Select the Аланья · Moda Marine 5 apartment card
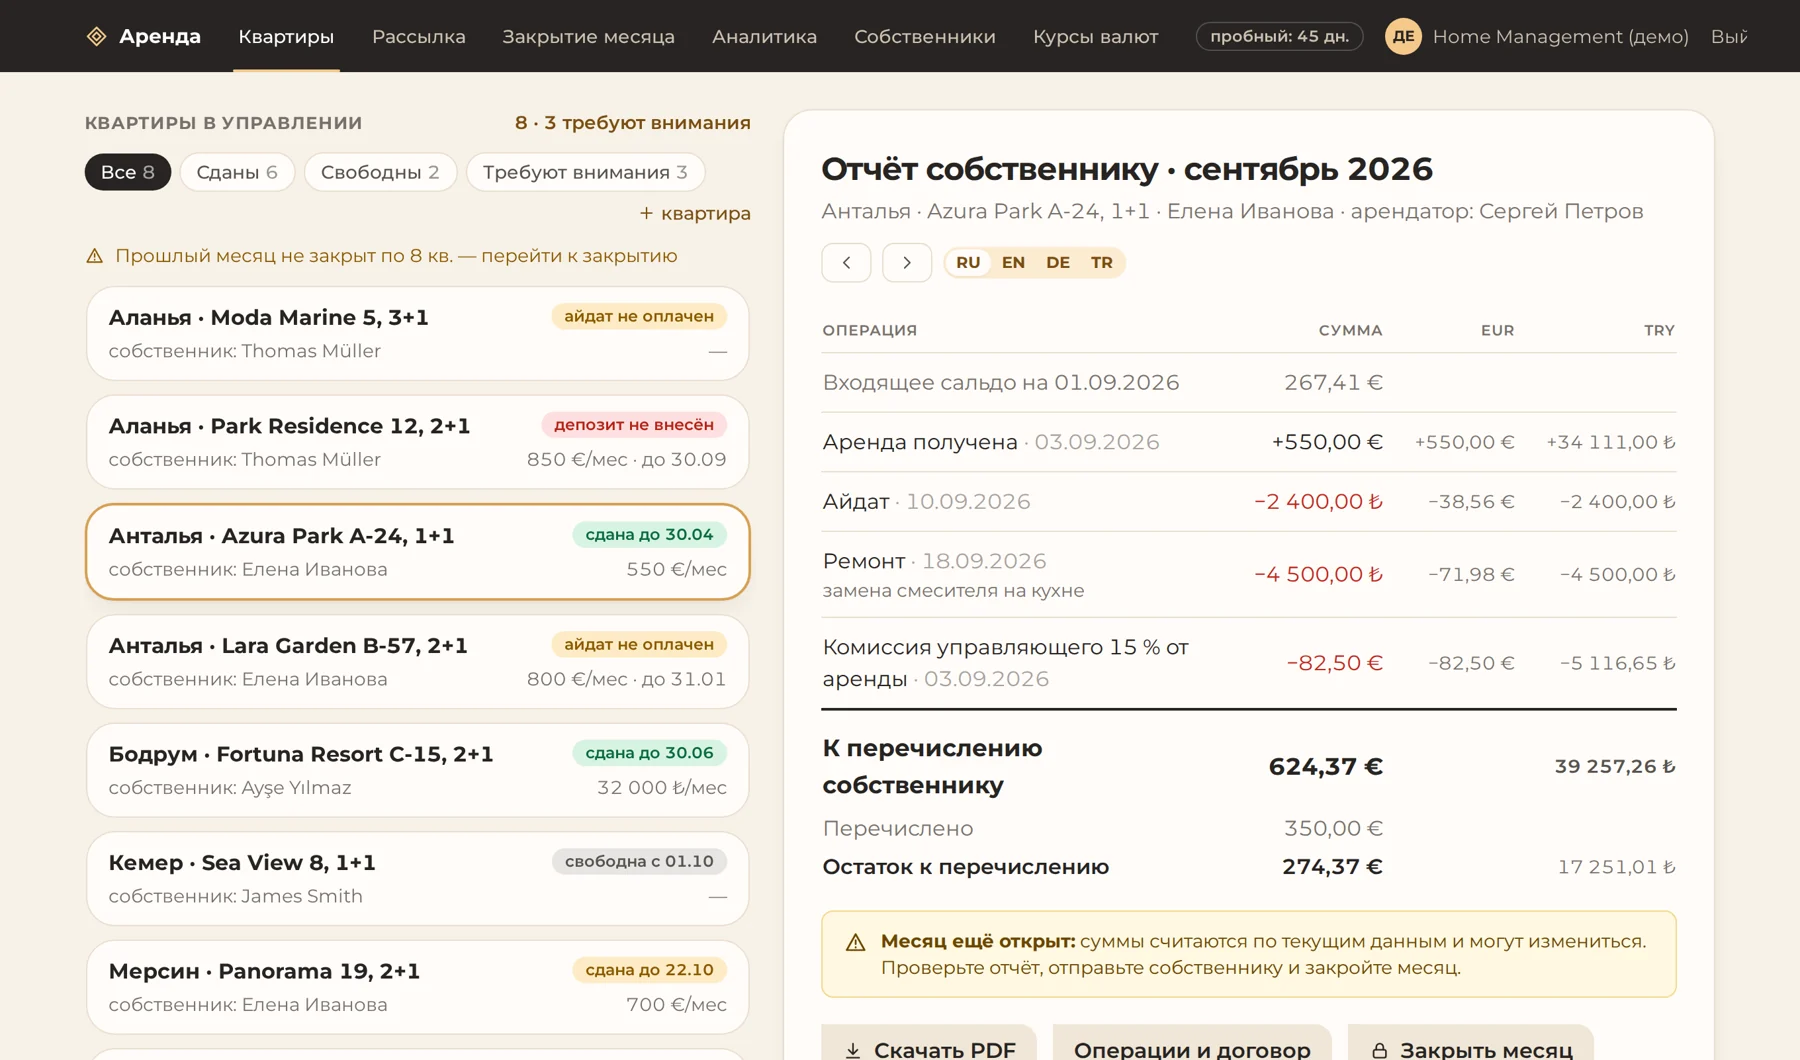Image resolution: width=1800 pixels, height=1060 pixels. pos(418,334)
